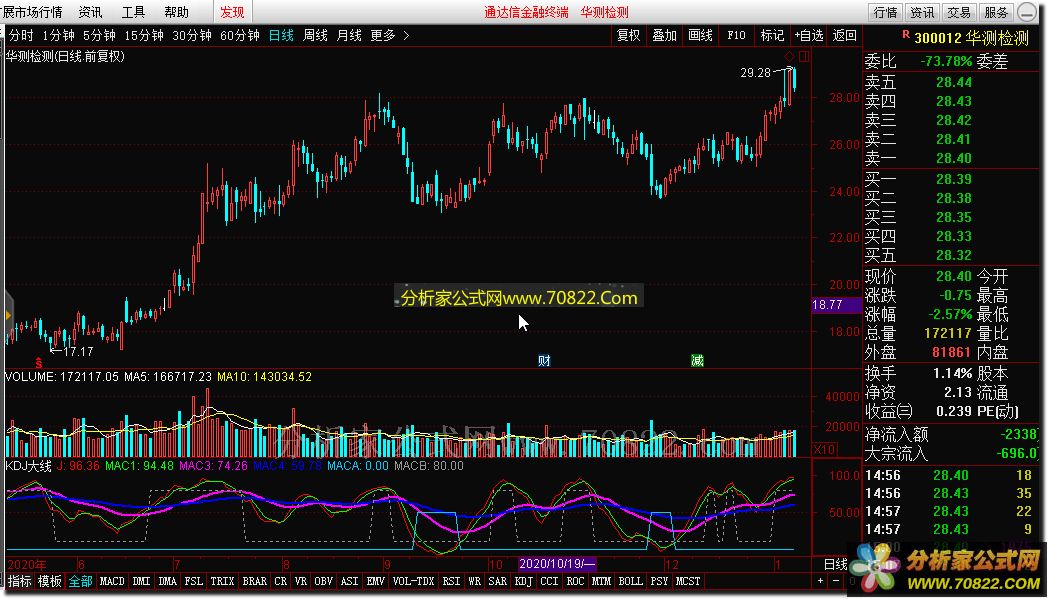This screenshot has height=599, width=1049.
Task: Click the F10 company info button
Action: coord(736,35)
